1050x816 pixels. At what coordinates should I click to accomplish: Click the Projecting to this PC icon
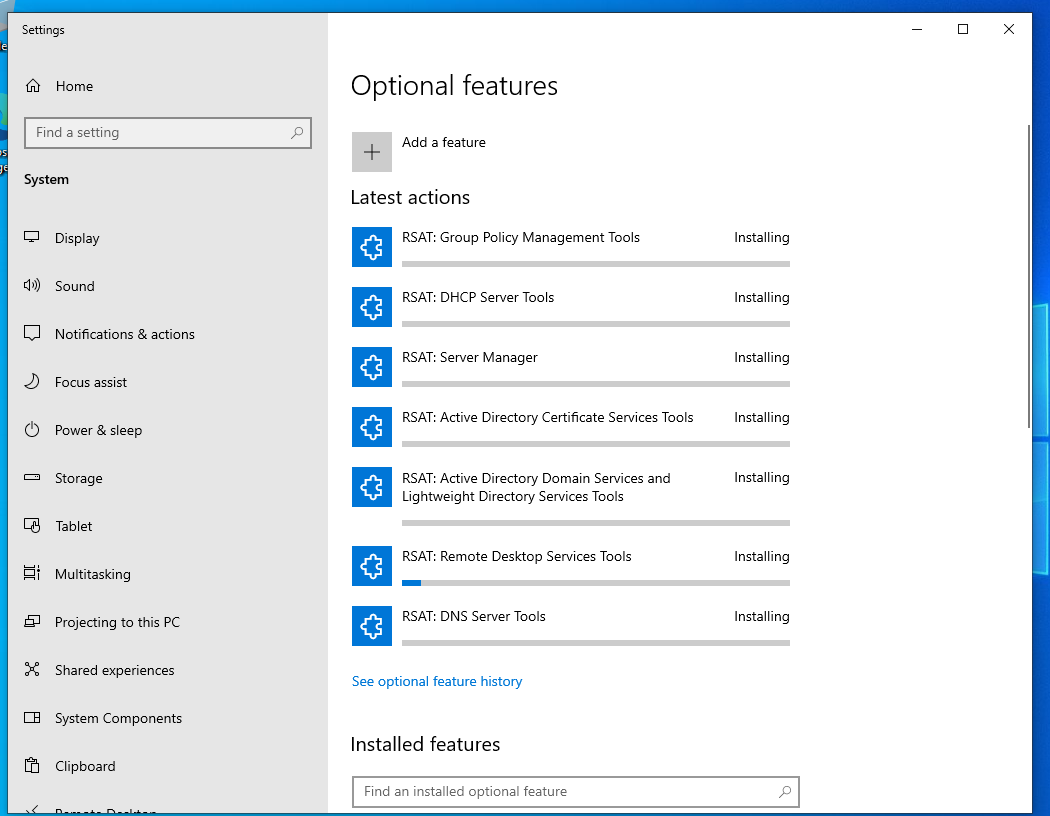click(31, 621)
